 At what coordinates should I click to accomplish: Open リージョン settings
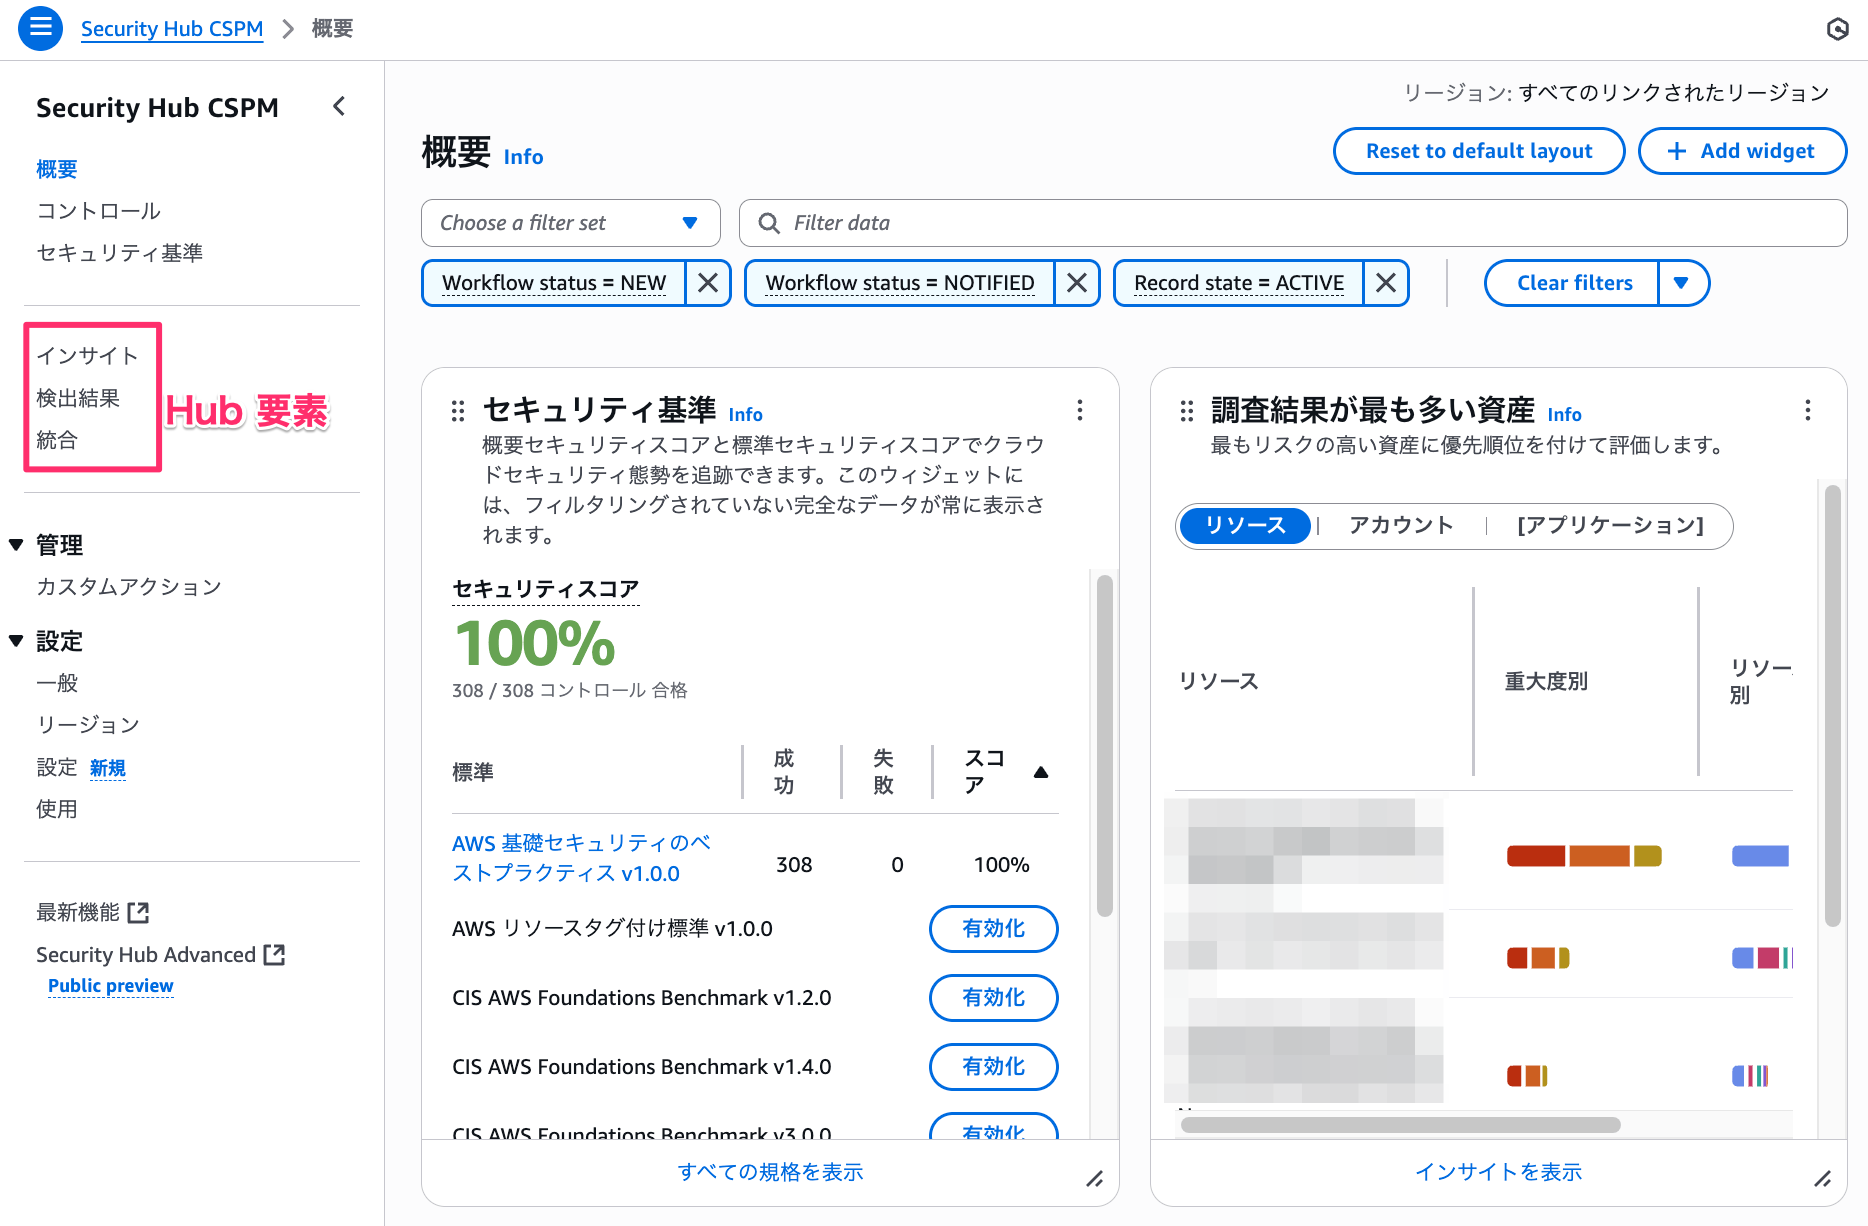88,725
